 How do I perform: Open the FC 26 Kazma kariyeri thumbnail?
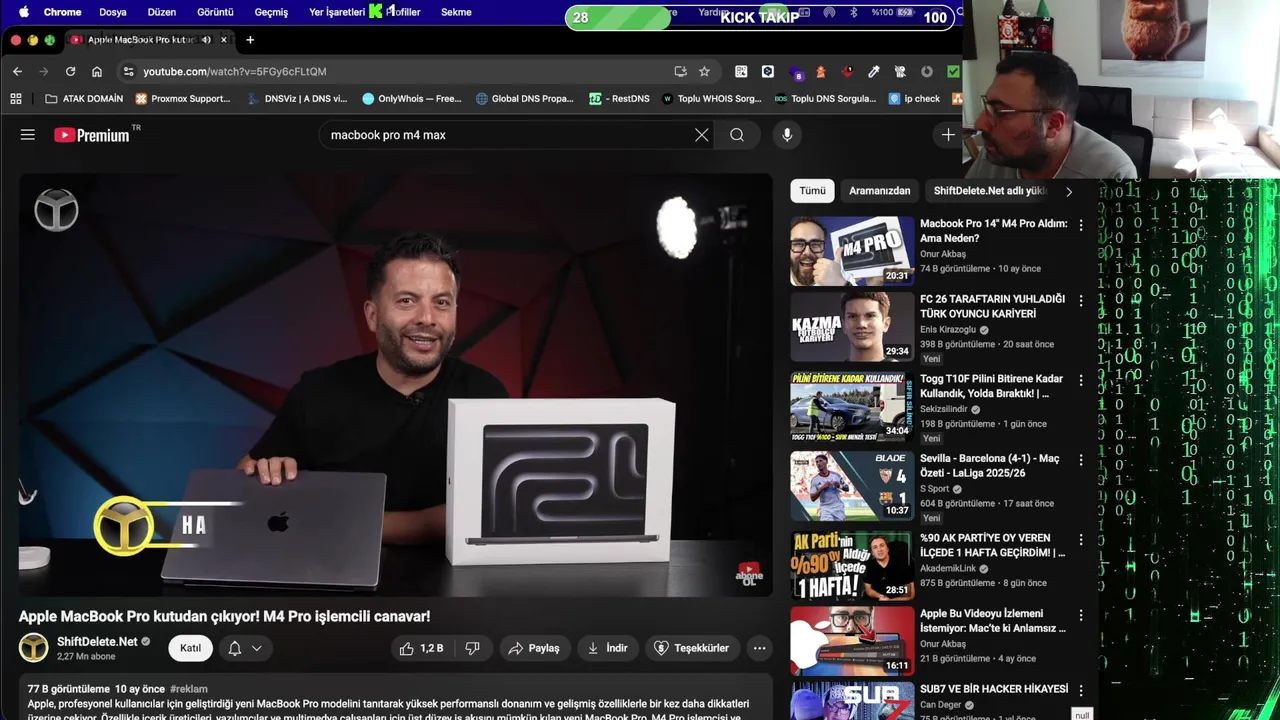point(852,327)
